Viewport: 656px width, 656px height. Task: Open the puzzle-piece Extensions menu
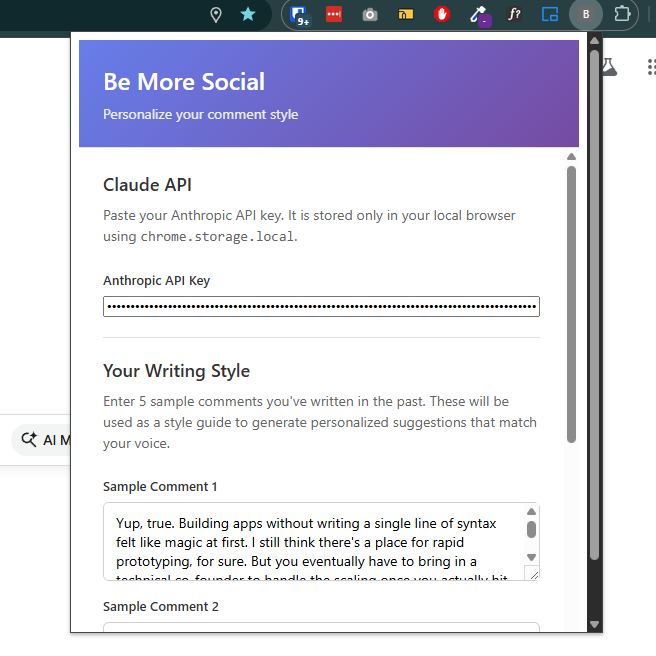tap(622, 14)
